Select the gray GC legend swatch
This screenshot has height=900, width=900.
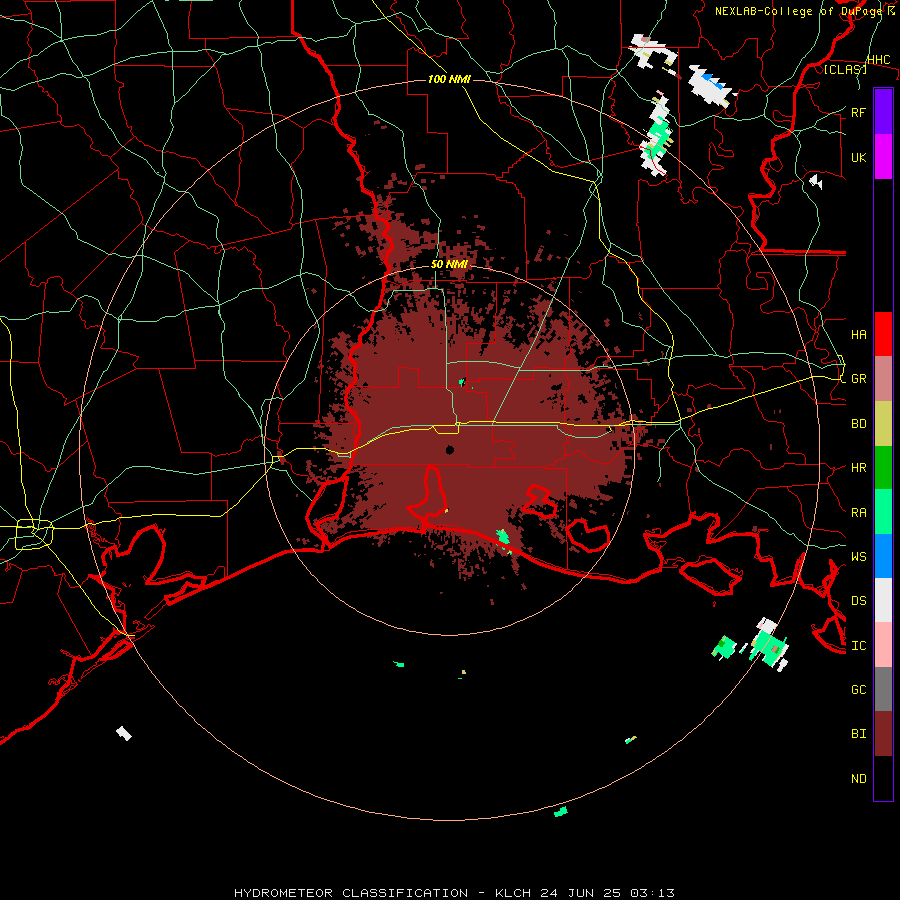[883, 689]
